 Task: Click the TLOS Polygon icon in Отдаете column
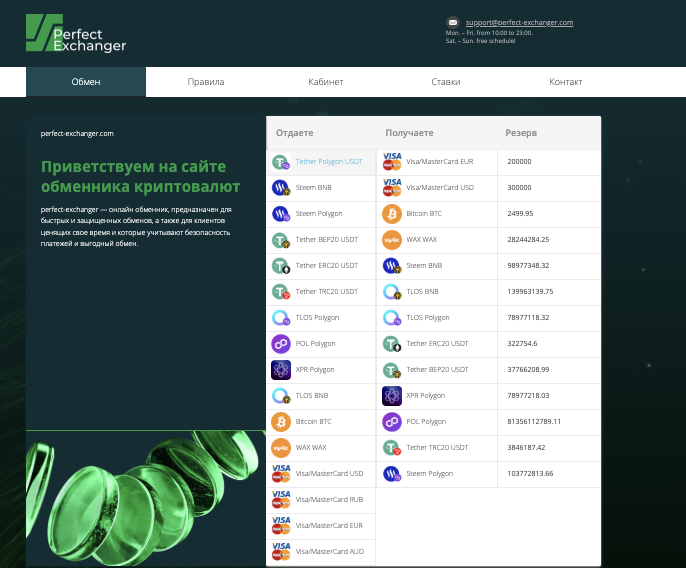pos(281,318)
